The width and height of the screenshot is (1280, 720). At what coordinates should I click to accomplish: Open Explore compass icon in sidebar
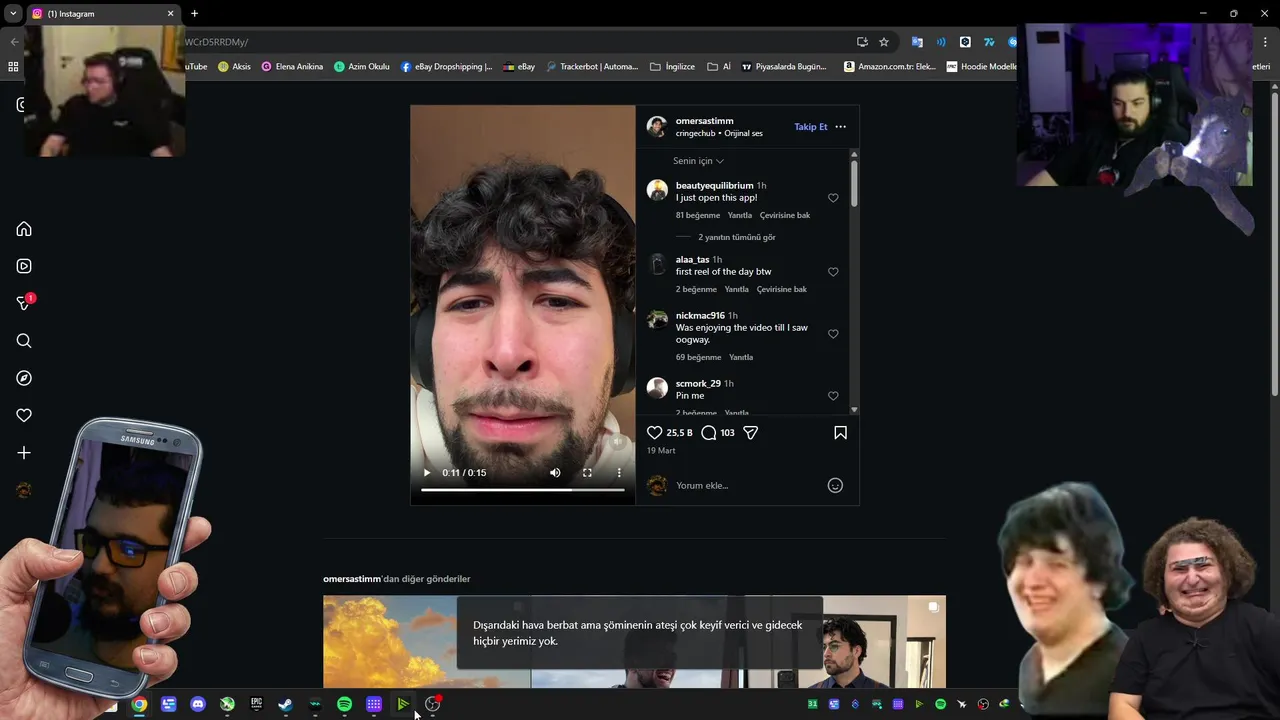(x=24, y=378)
